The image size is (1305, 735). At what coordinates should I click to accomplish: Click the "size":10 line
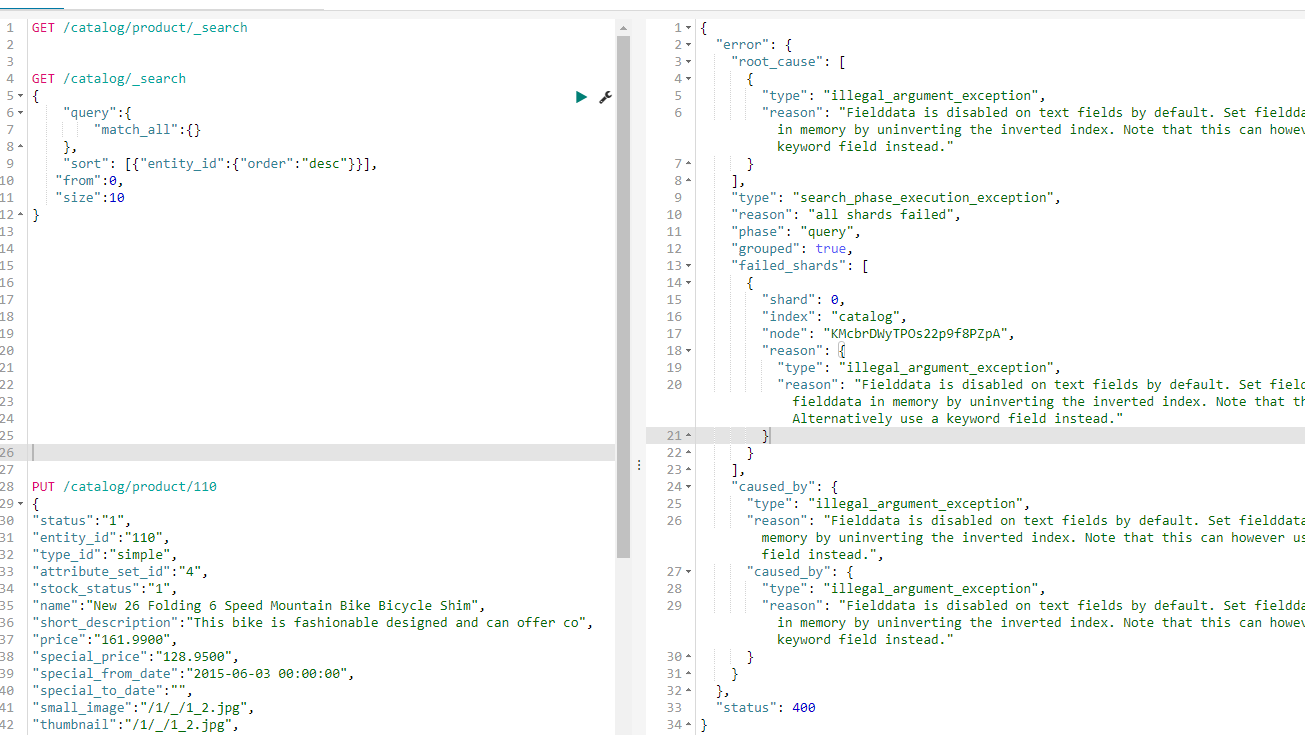(90, 198)
